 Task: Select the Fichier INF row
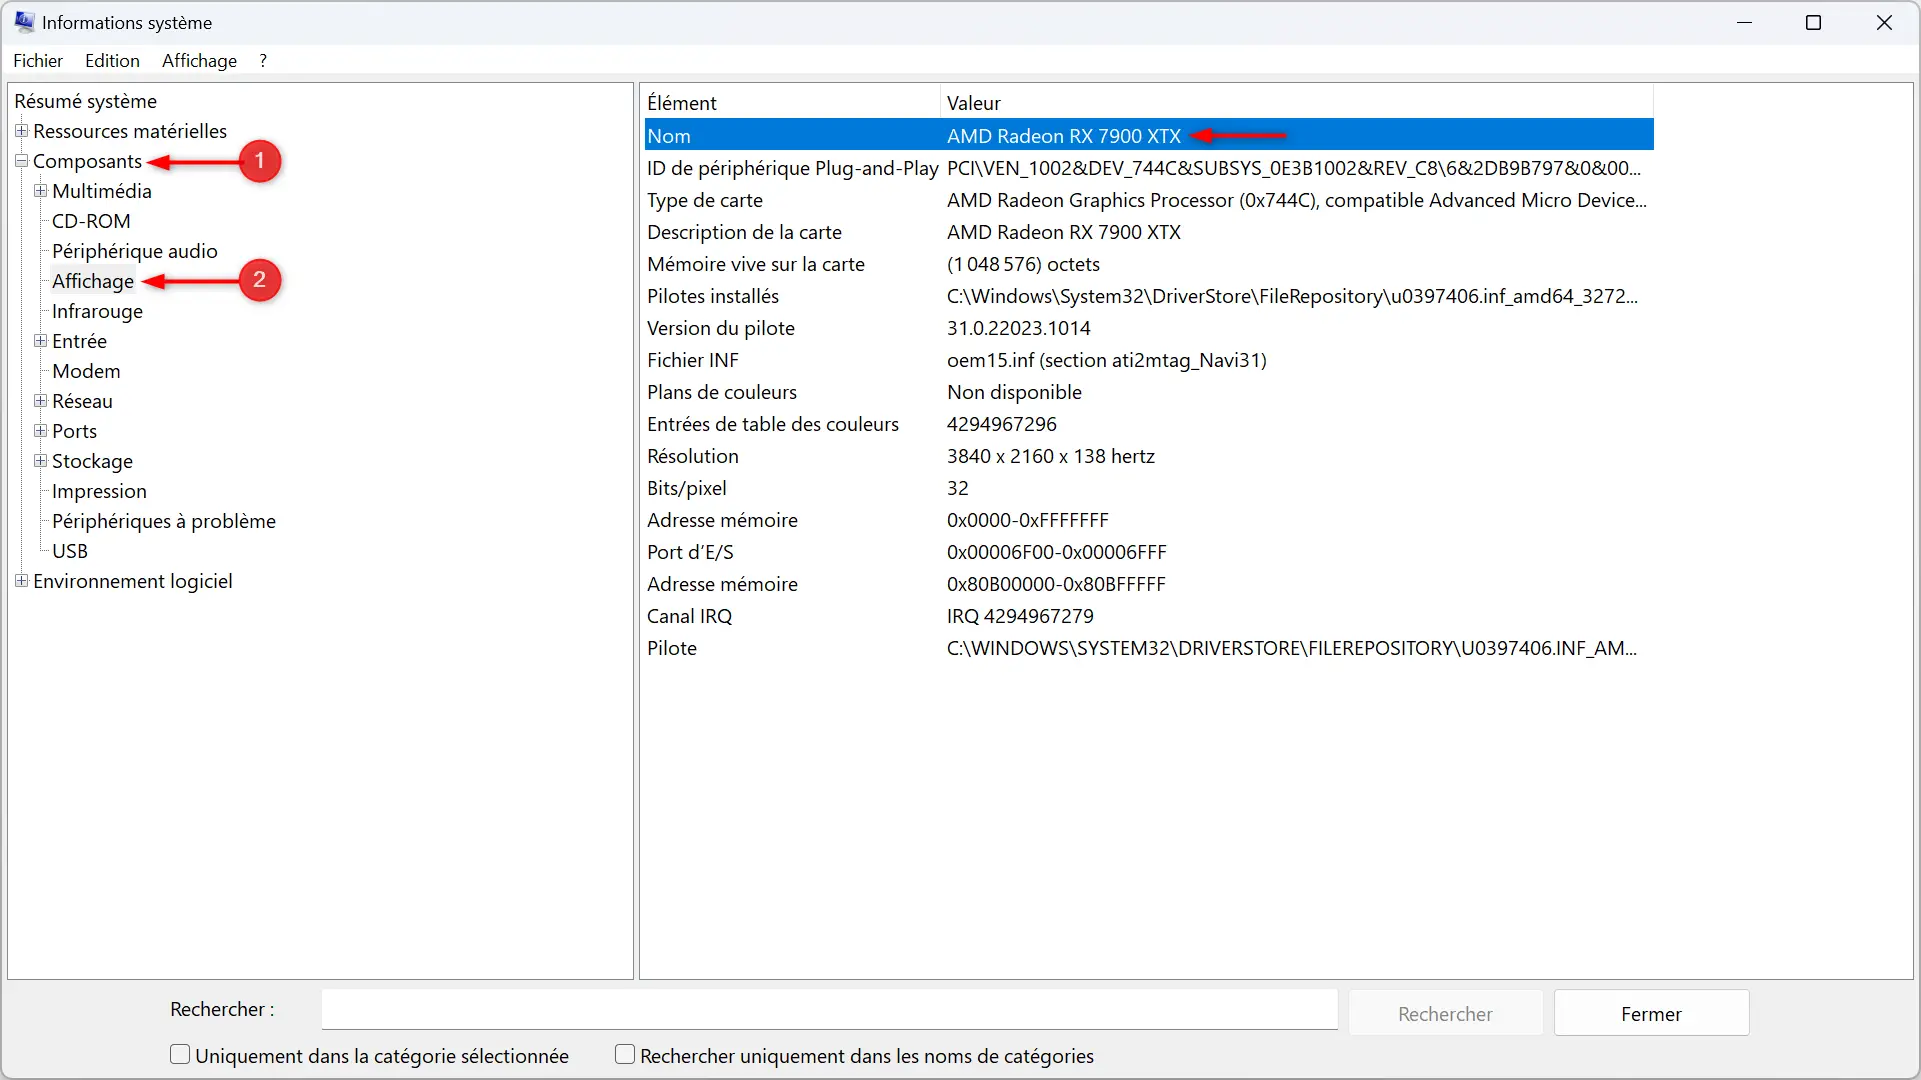[1149, 360]
